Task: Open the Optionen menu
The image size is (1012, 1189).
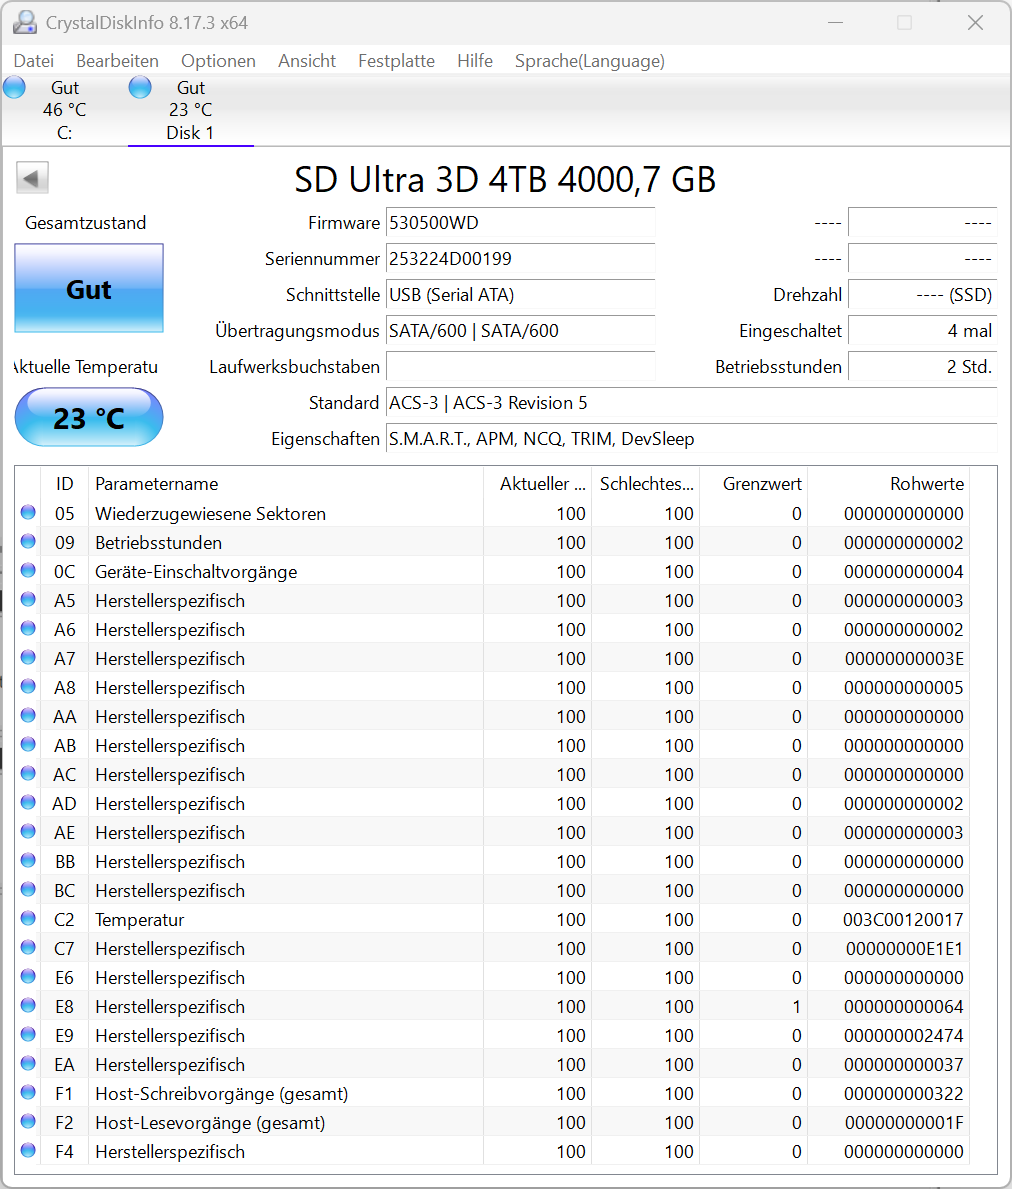Action: pos(218,61)
